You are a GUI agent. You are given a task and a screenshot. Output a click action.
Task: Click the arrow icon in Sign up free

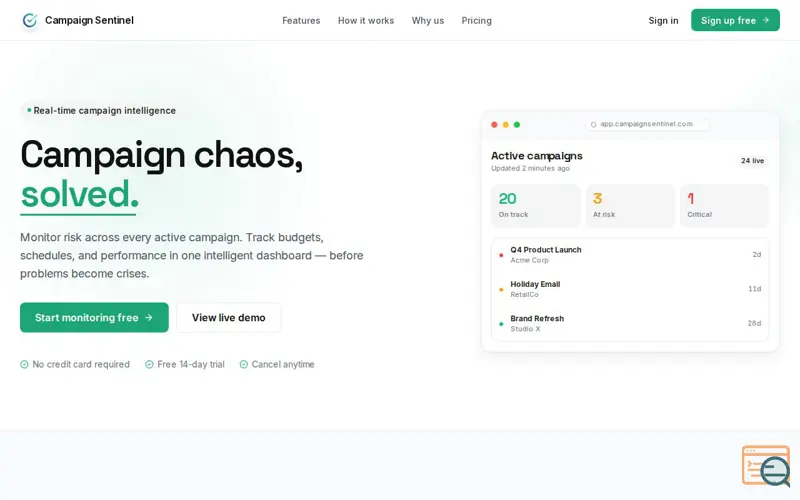[x=765, y=20]
